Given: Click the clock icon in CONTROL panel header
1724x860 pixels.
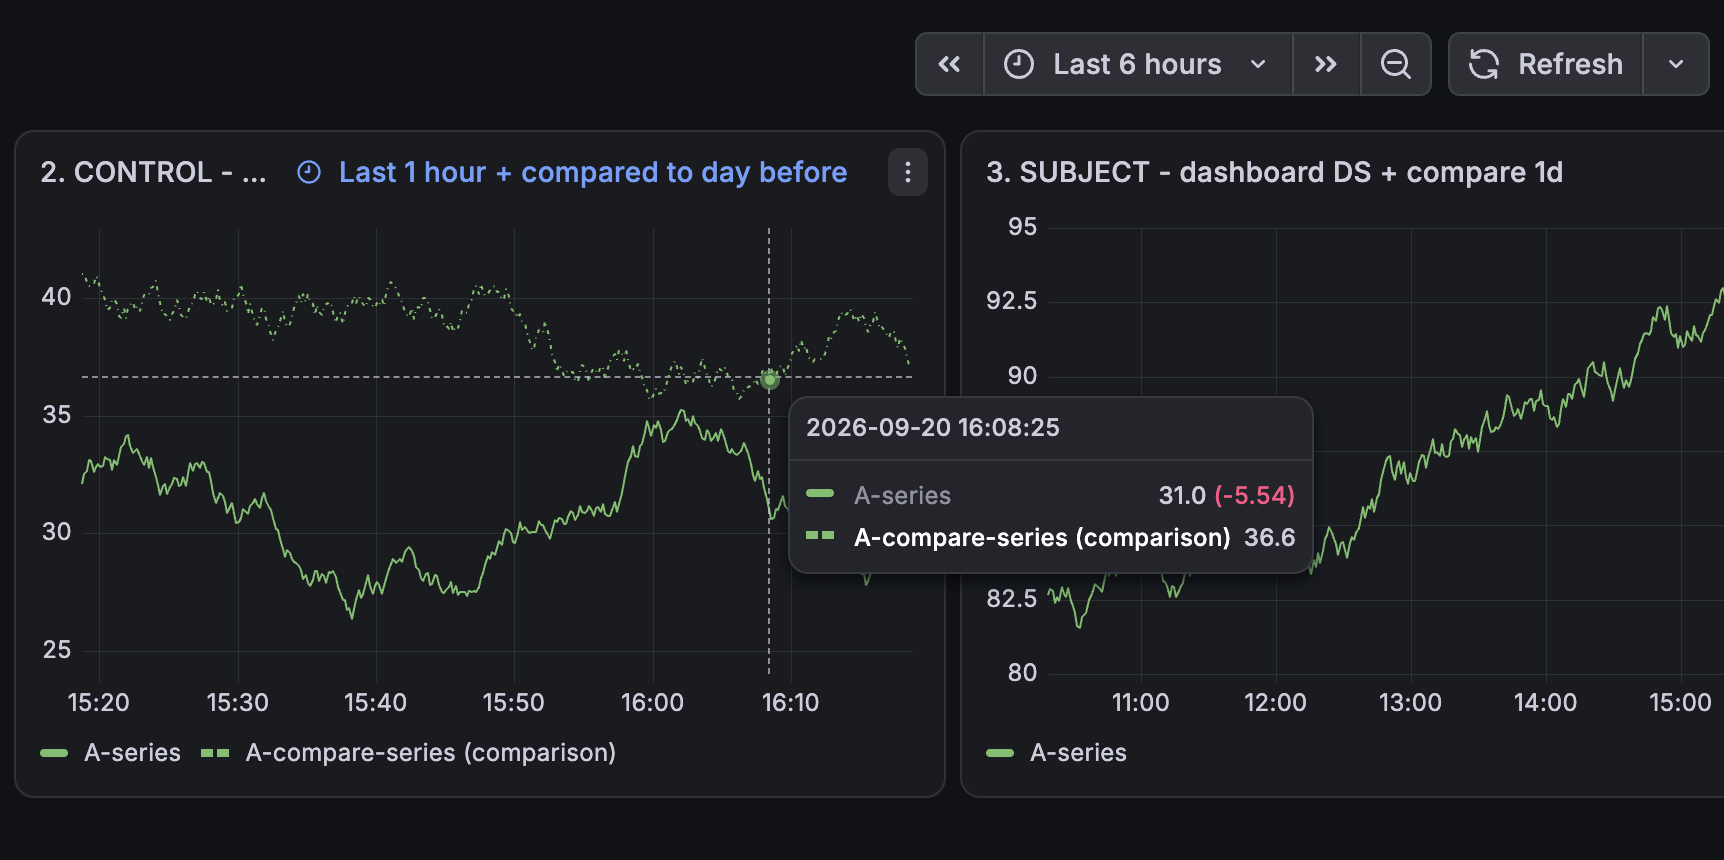Looking at the screenshot, I should pos(309,173).
